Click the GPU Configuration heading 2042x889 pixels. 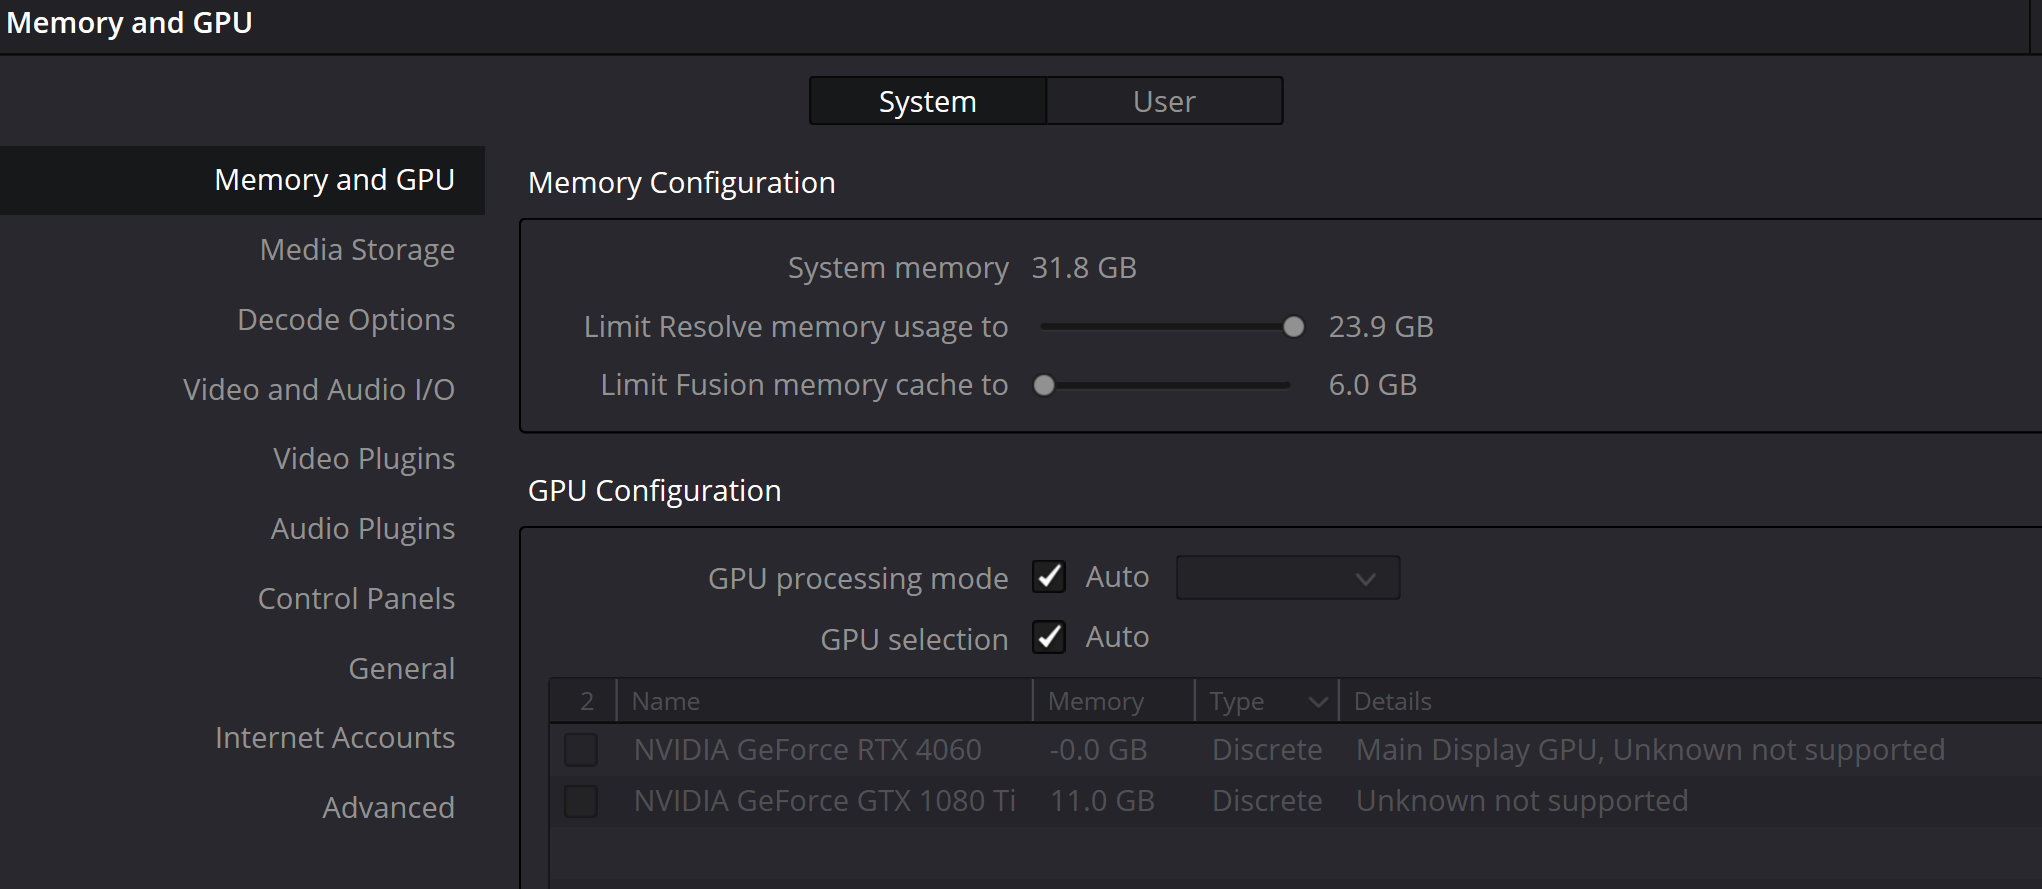click(x=654, y=491)
